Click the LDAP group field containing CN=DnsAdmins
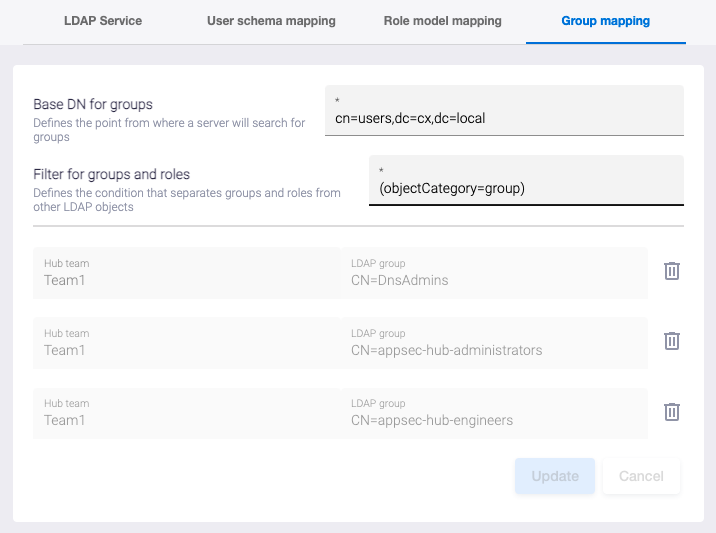 click(494, 273)
